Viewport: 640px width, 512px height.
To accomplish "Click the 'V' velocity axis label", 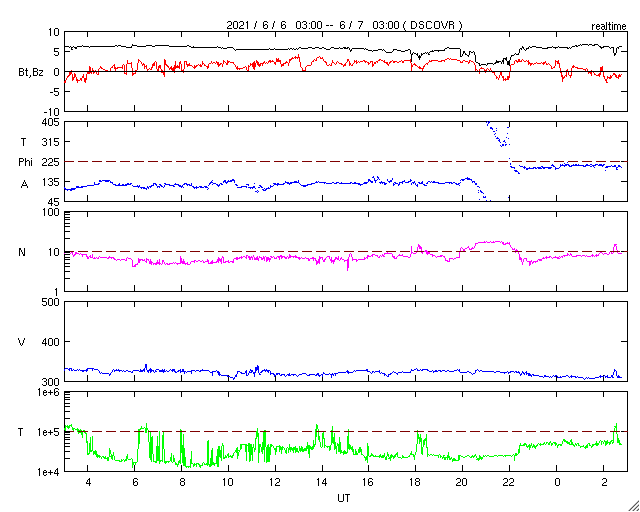I will (x=22, y=342).
